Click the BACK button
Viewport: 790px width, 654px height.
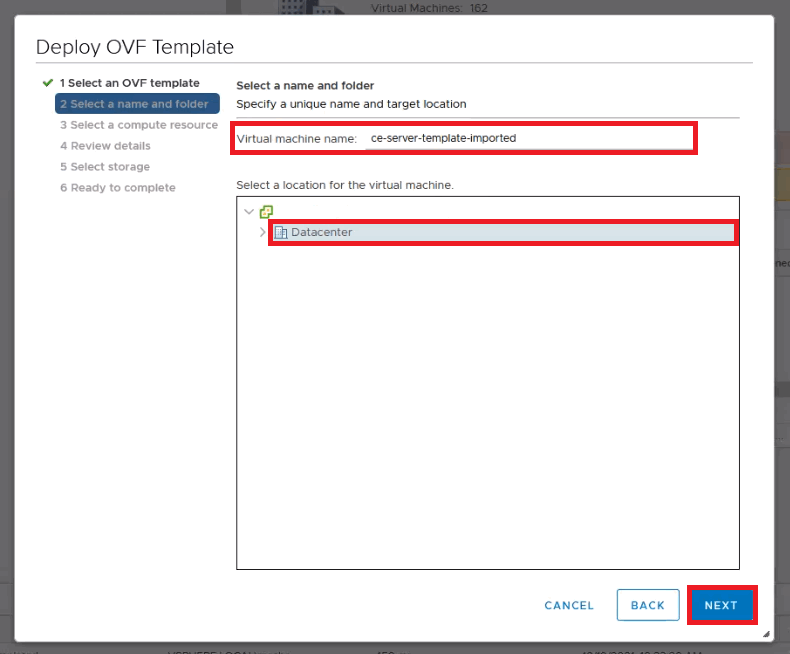tap(648, 605)
